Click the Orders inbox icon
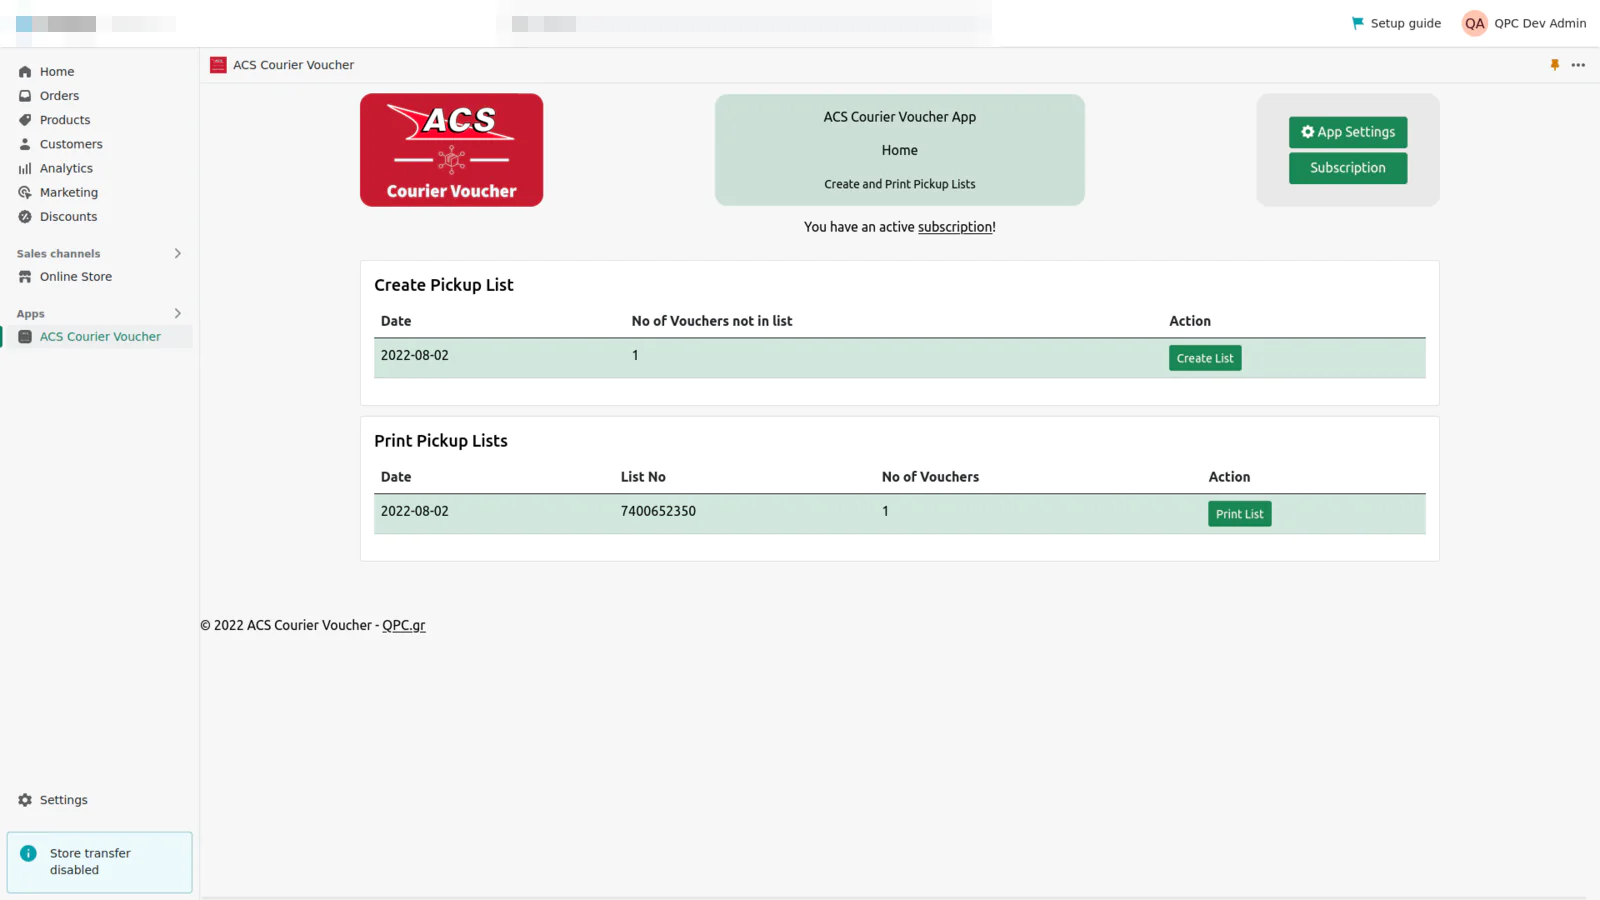 (25, 96)
